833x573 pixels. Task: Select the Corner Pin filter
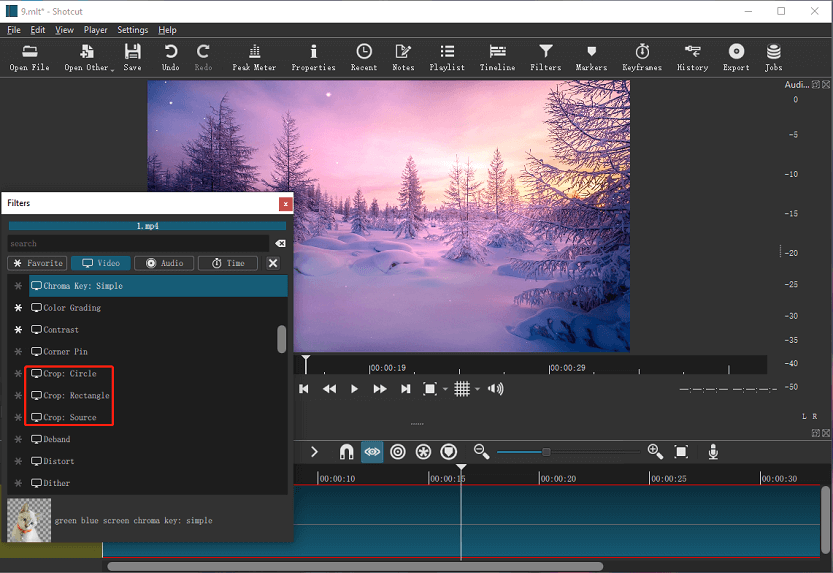tap(158, 352)
